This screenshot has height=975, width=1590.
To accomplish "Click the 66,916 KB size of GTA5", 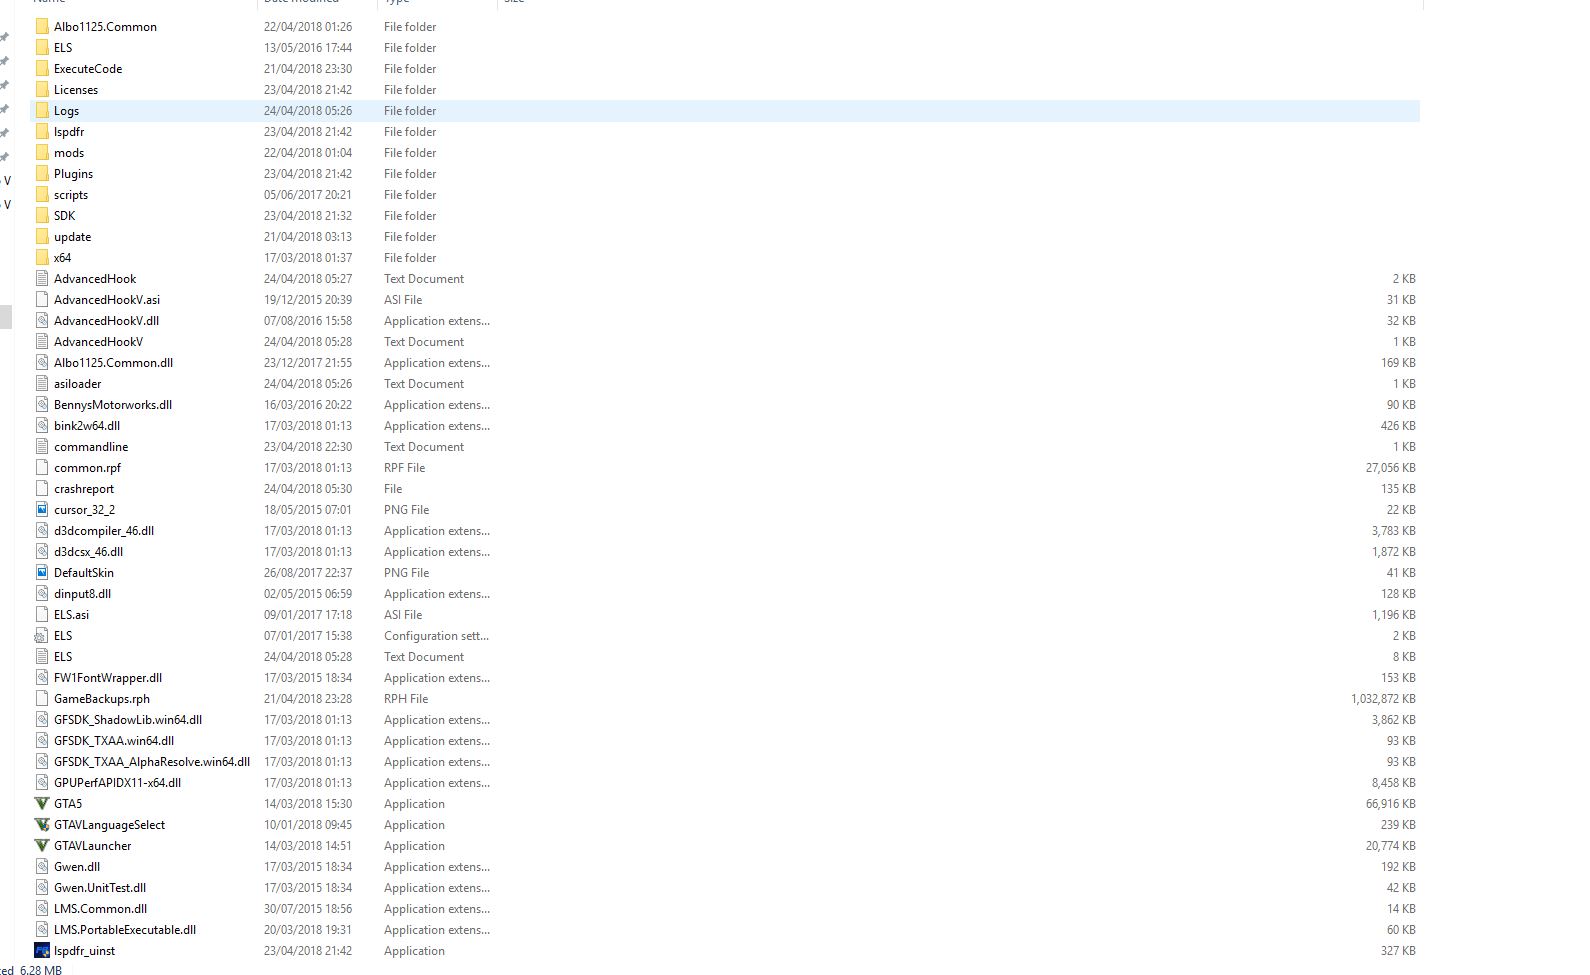I will click(1391, 803).
